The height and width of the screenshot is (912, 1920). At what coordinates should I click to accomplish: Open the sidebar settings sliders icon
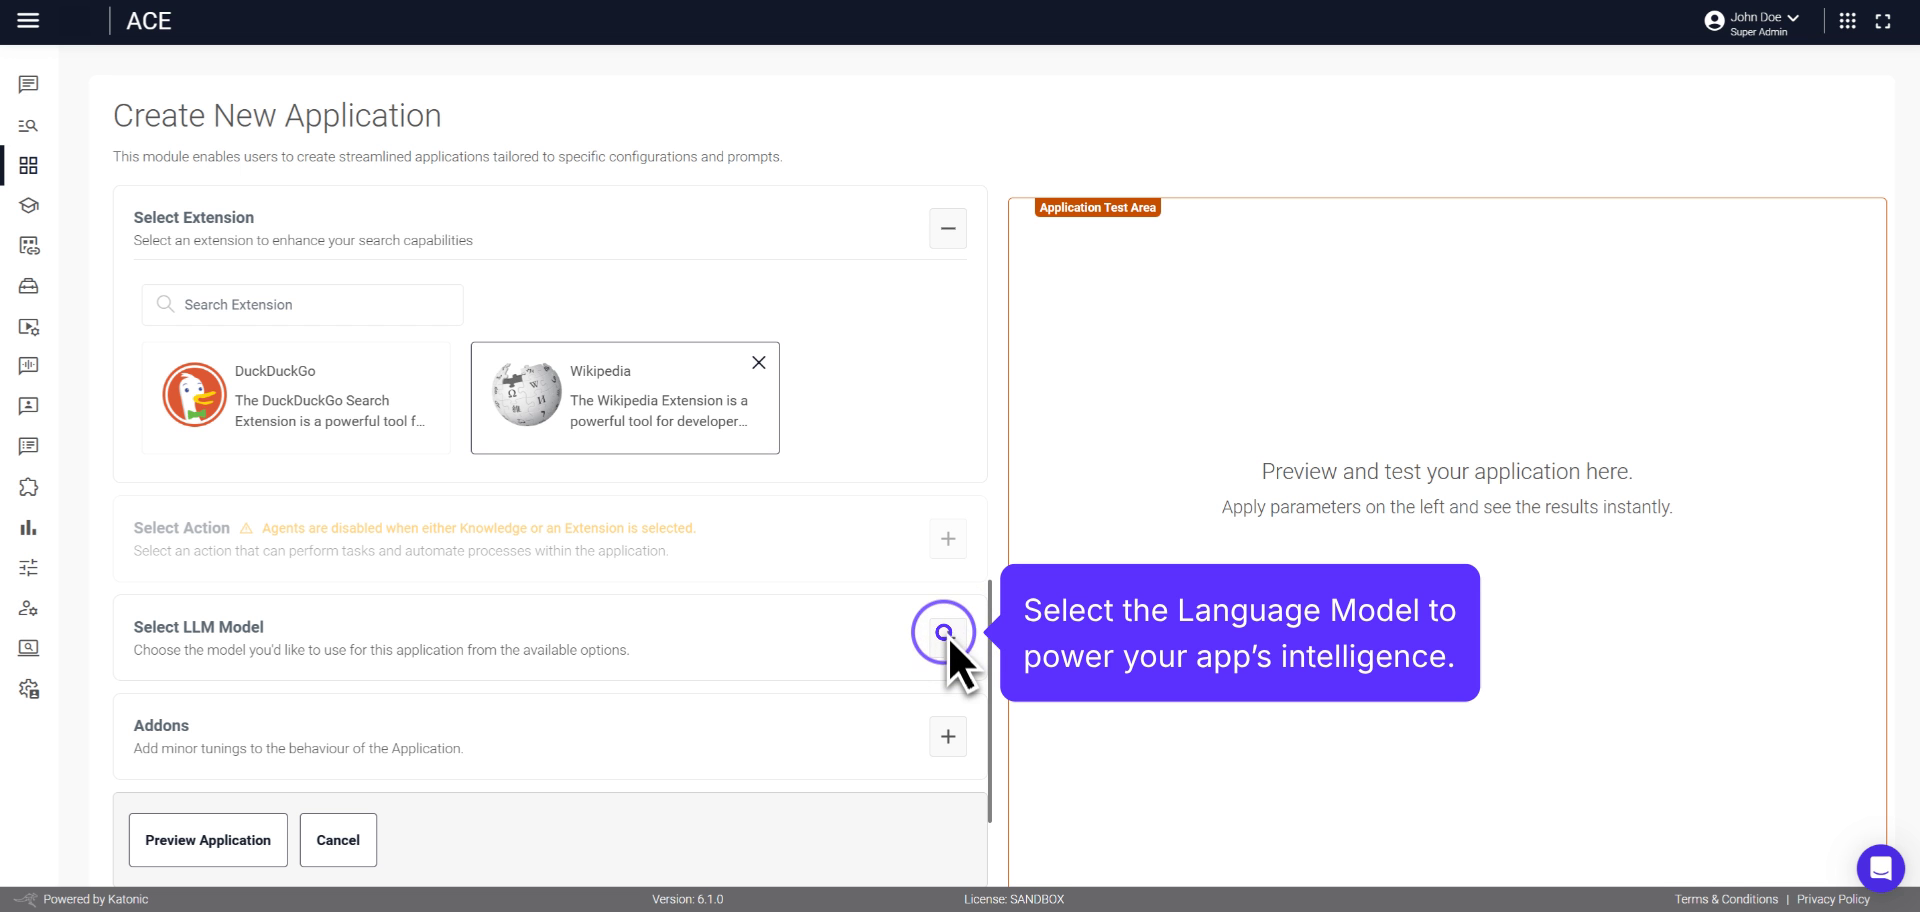(28, 567)
